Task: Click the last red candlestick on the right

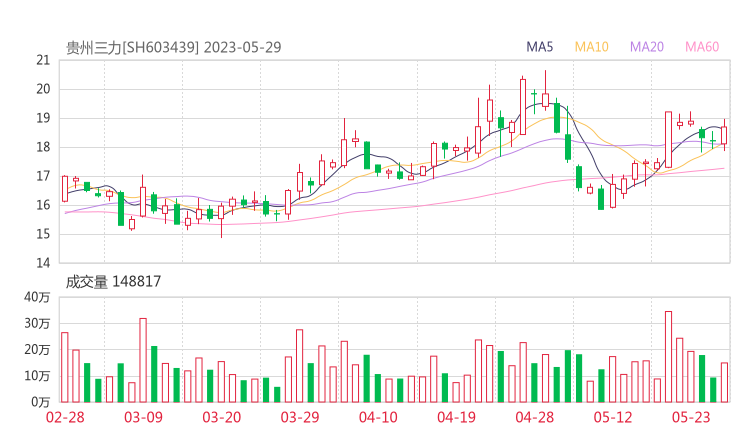Action: pos(724,135)
